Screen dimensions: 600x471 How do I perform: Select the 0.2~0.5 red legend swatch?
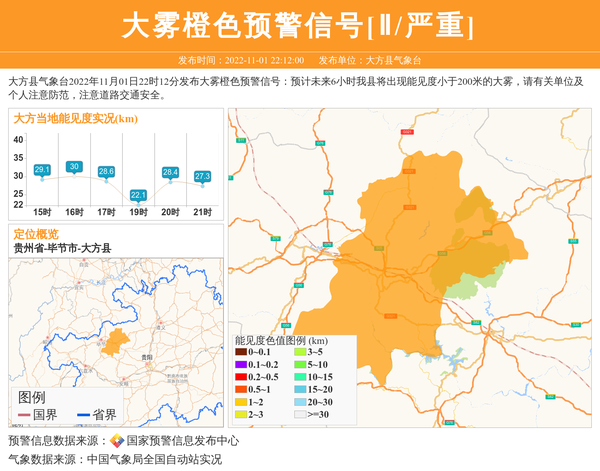(241, 377)
